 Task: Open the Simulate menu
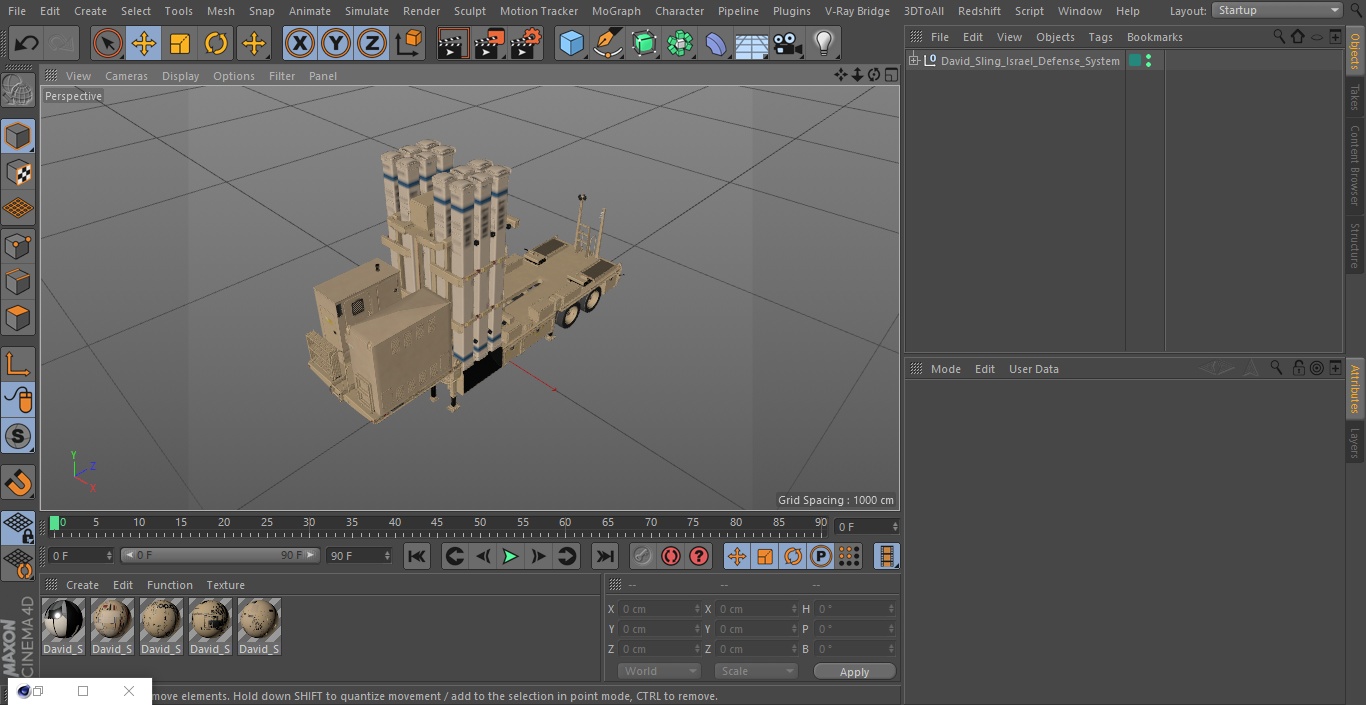point(366,11)
